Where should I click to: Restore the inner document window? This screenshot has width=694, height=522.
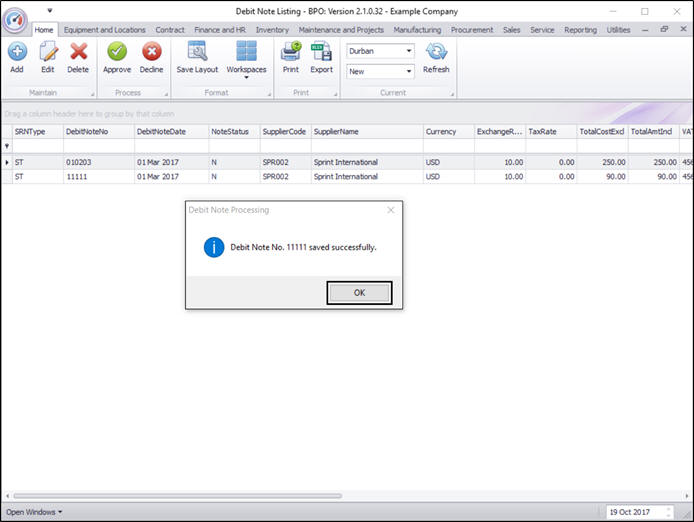tap(664, 29)
